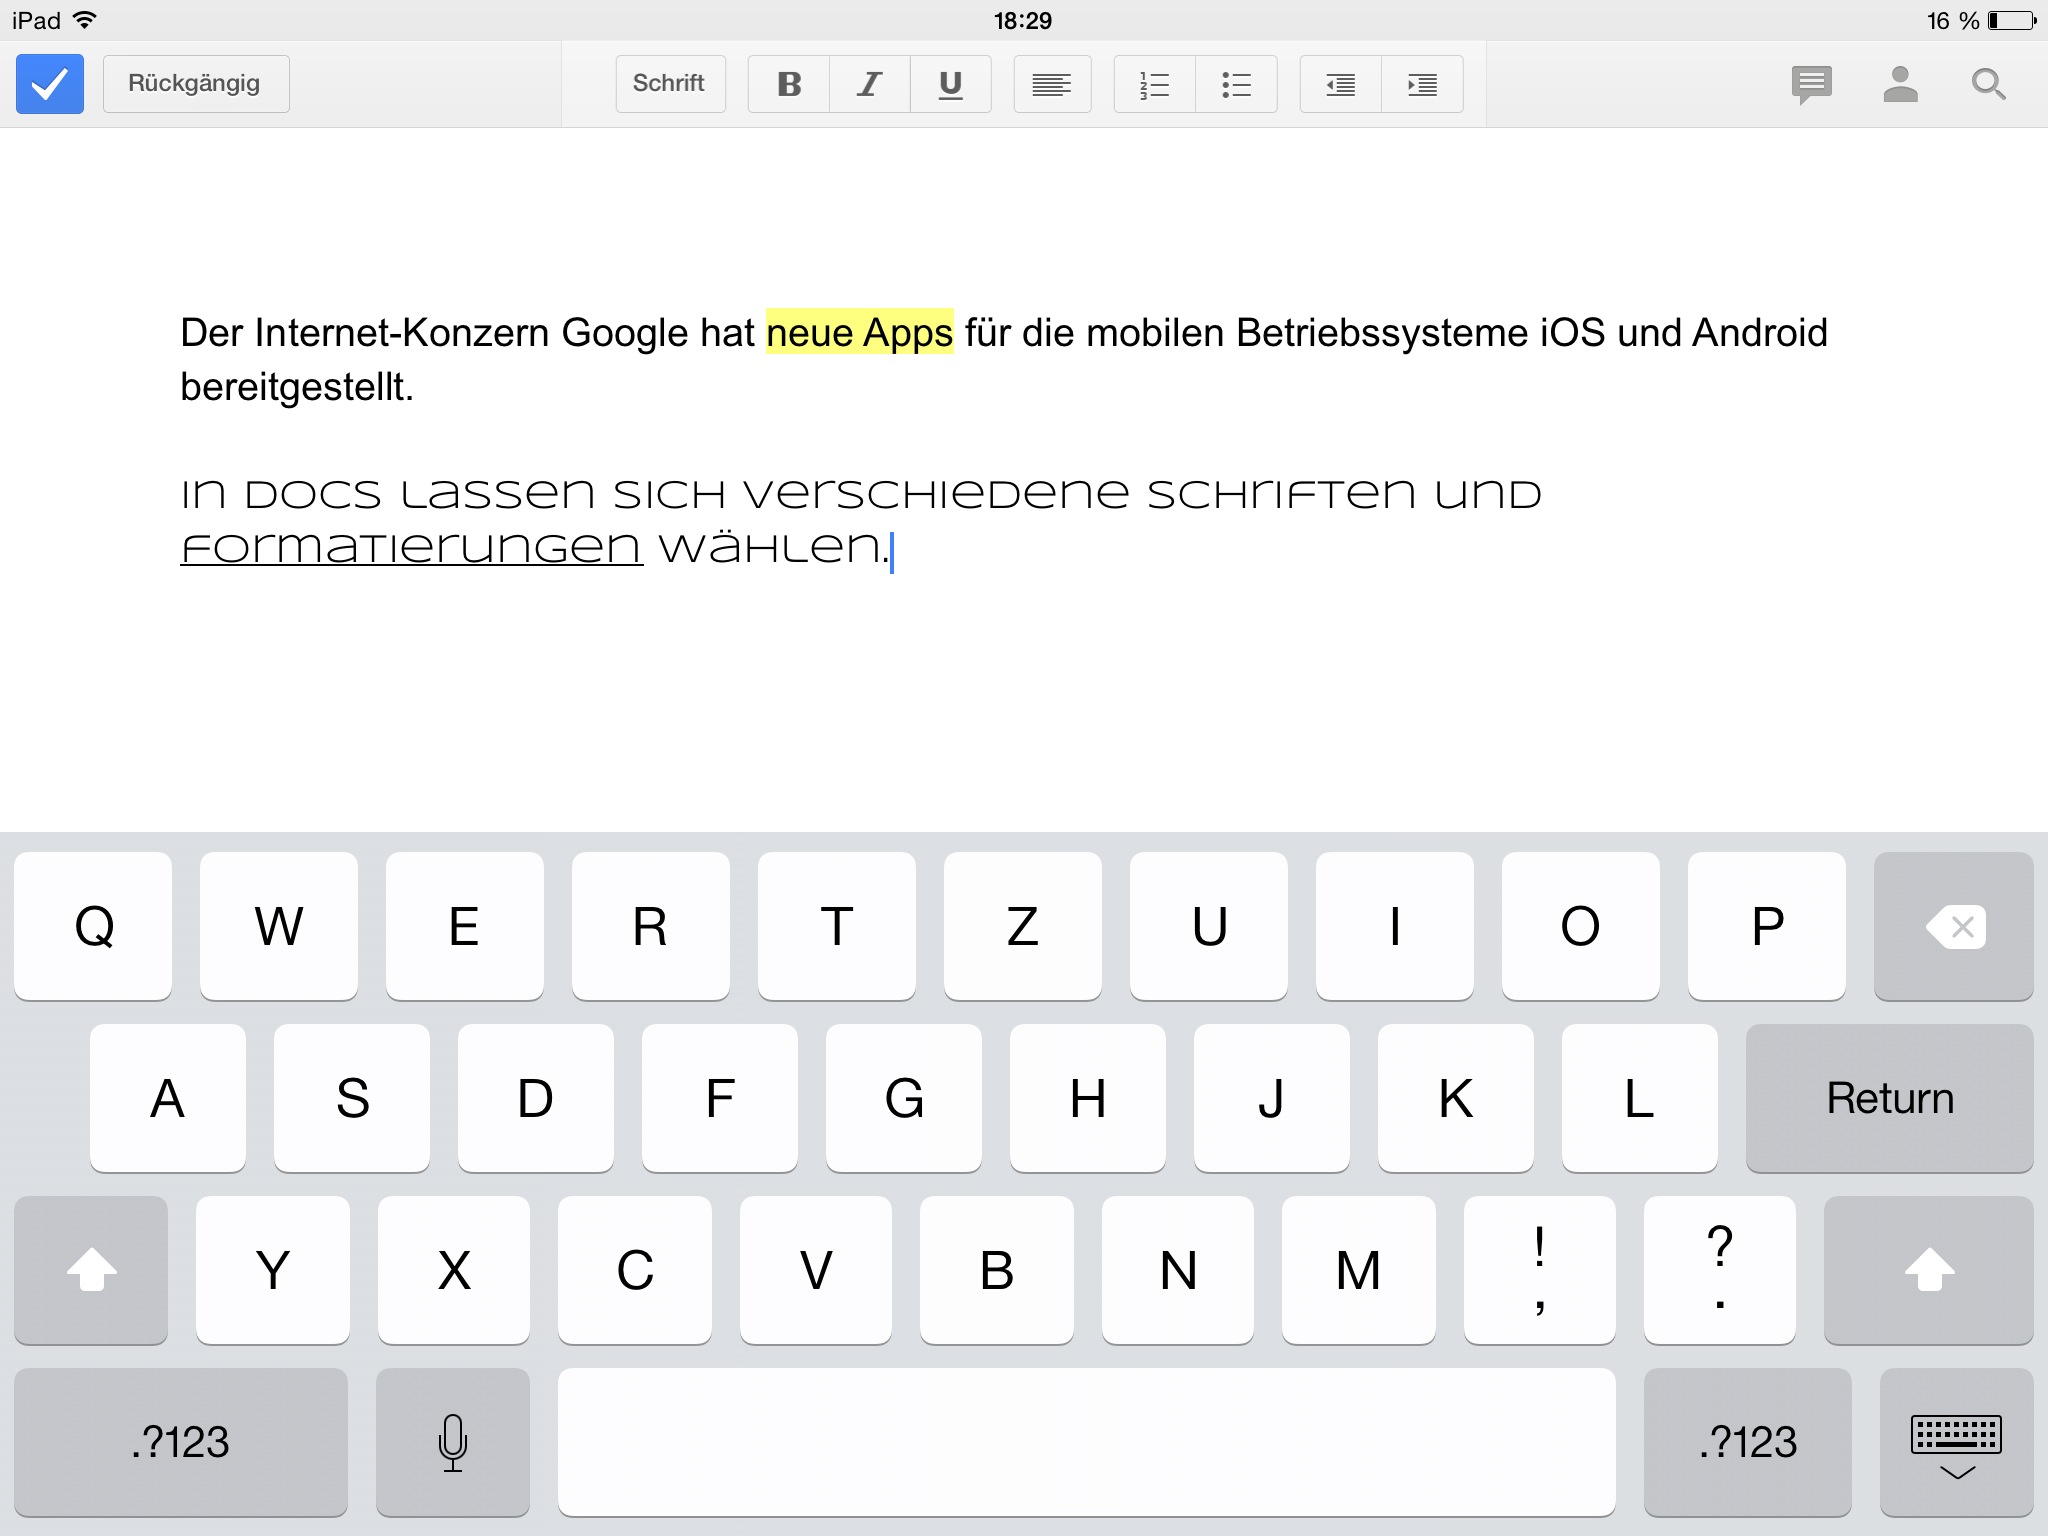The width and height of the screenshot is (2048, 1536).
Task: Switch to left .?123 symbols keyboard
Action: [181, 1442]
